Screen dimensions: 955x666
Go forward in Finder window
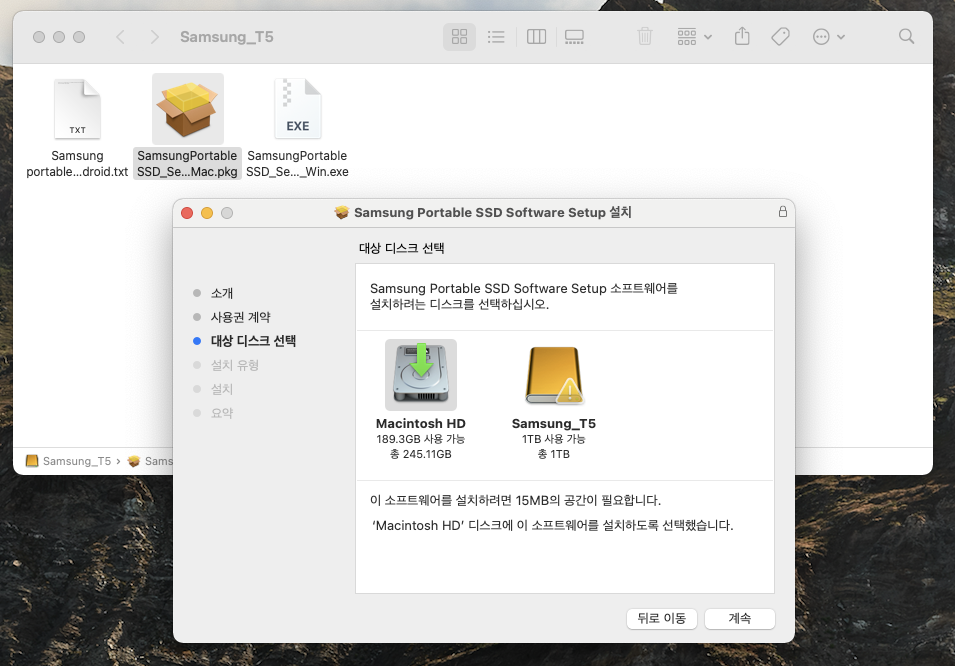[155, 37]
